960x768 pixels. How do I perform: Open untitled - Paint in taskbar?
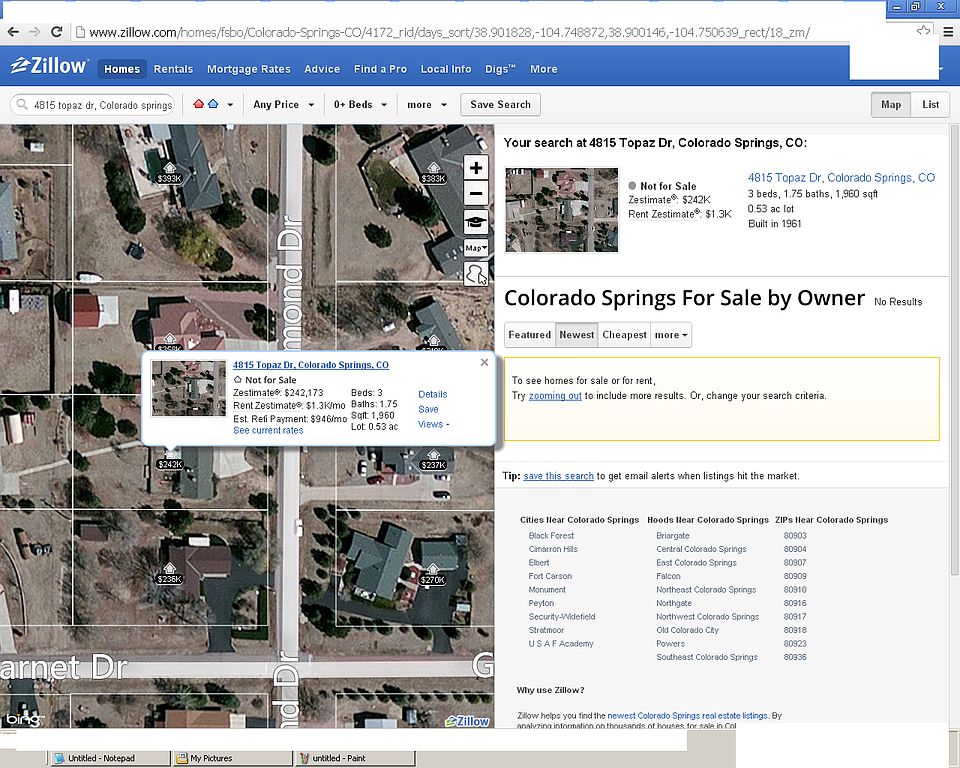pyautogui.click(x=355, y=758)
